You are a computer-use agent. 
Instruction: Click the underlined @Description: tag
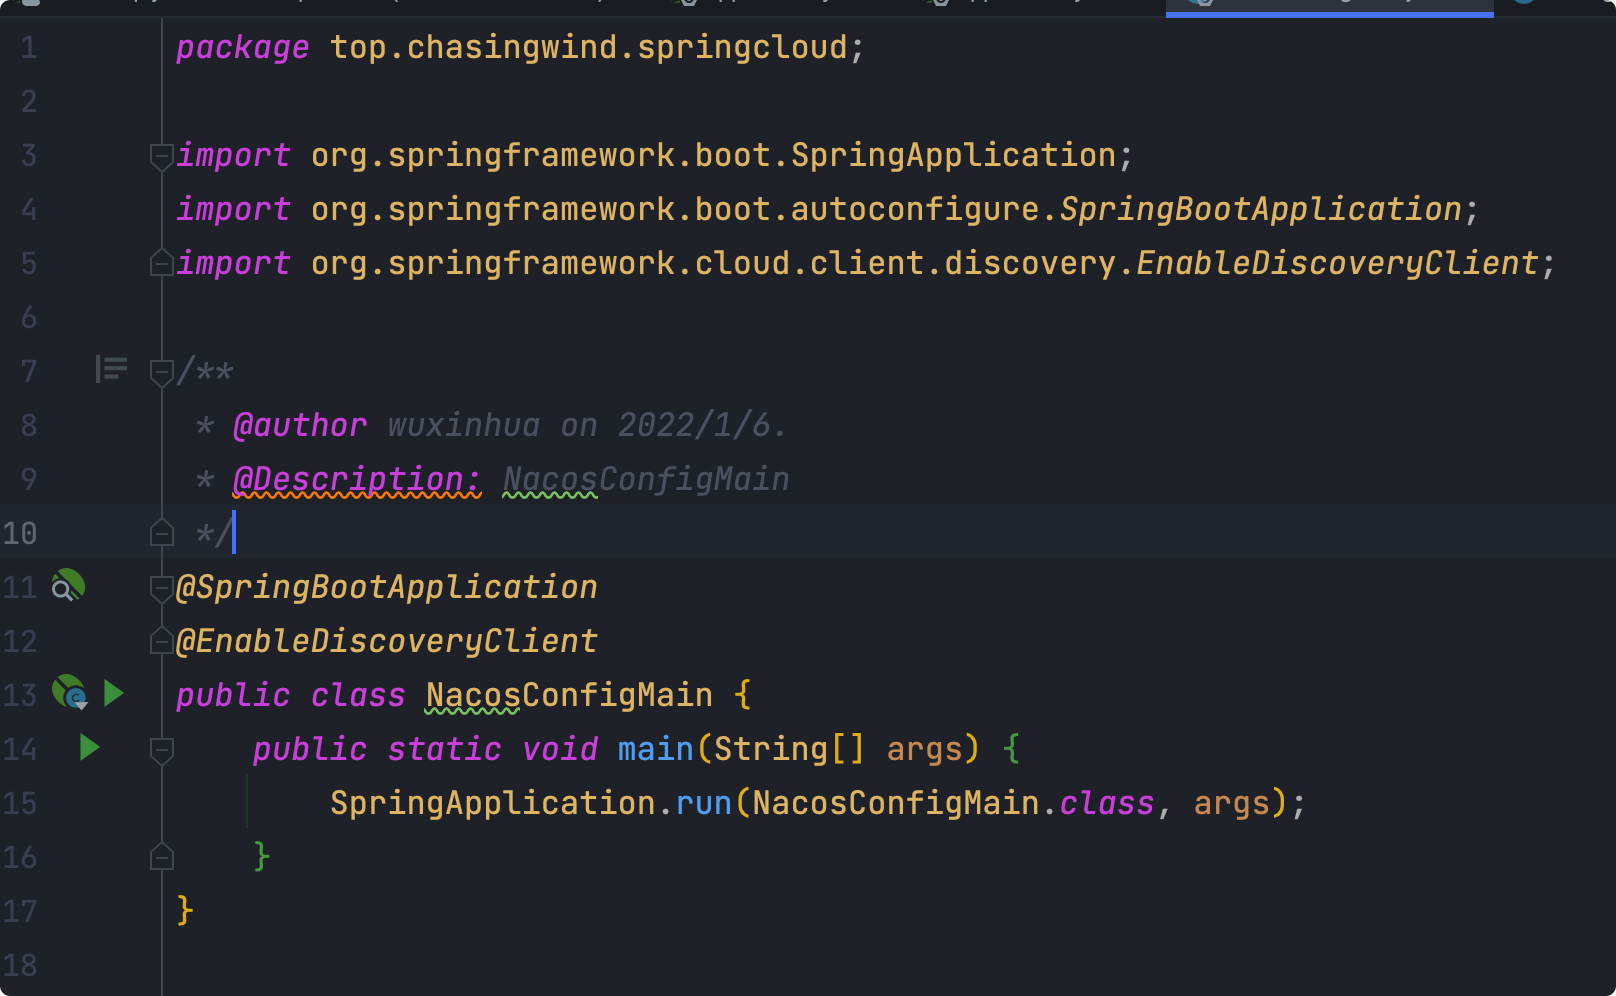tap(357, 480)
